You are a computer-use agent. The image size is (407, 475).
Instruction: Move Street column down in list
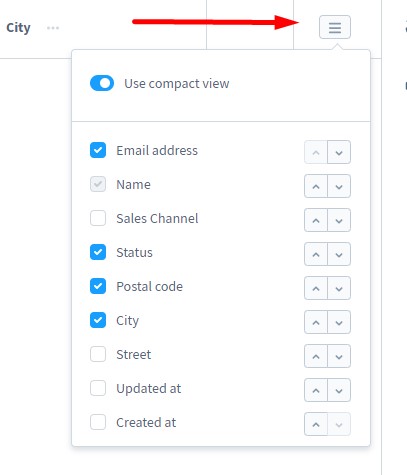tap(339, 356)
